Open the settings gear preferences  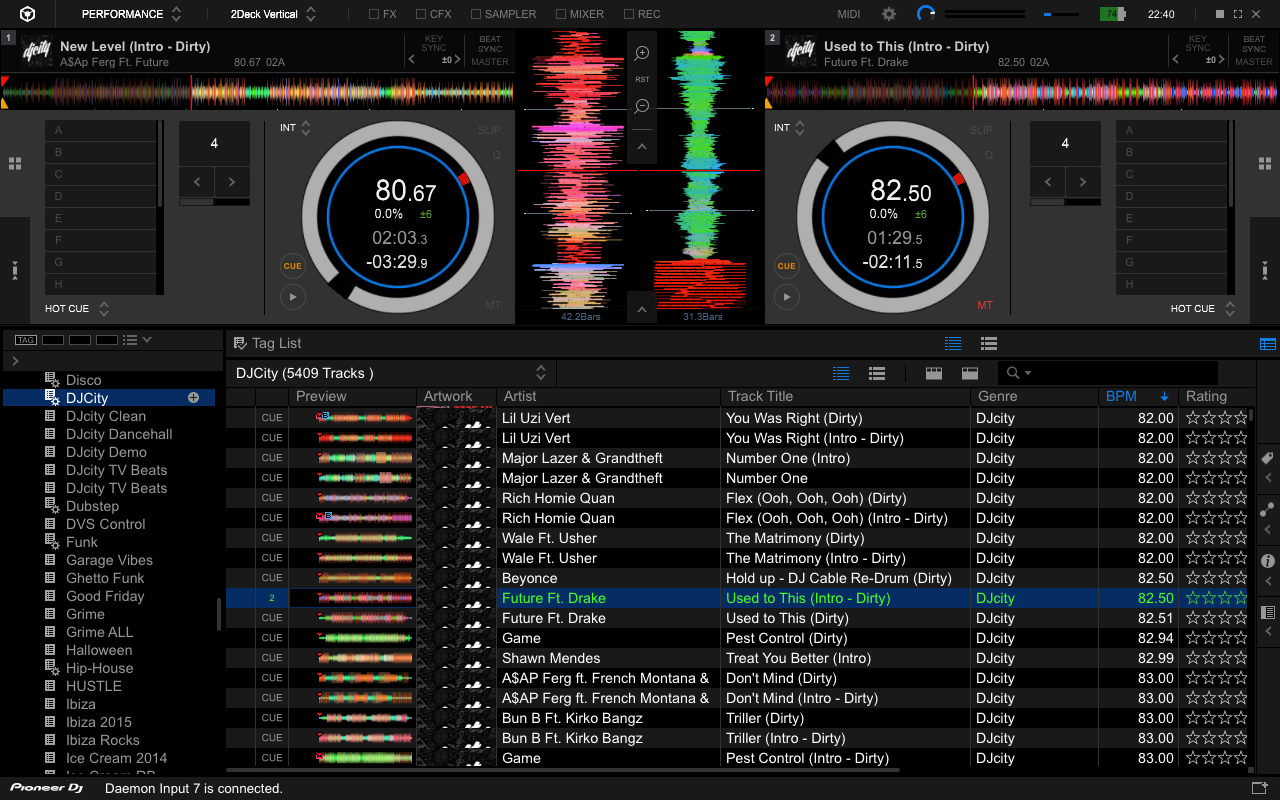pos(889,14)
